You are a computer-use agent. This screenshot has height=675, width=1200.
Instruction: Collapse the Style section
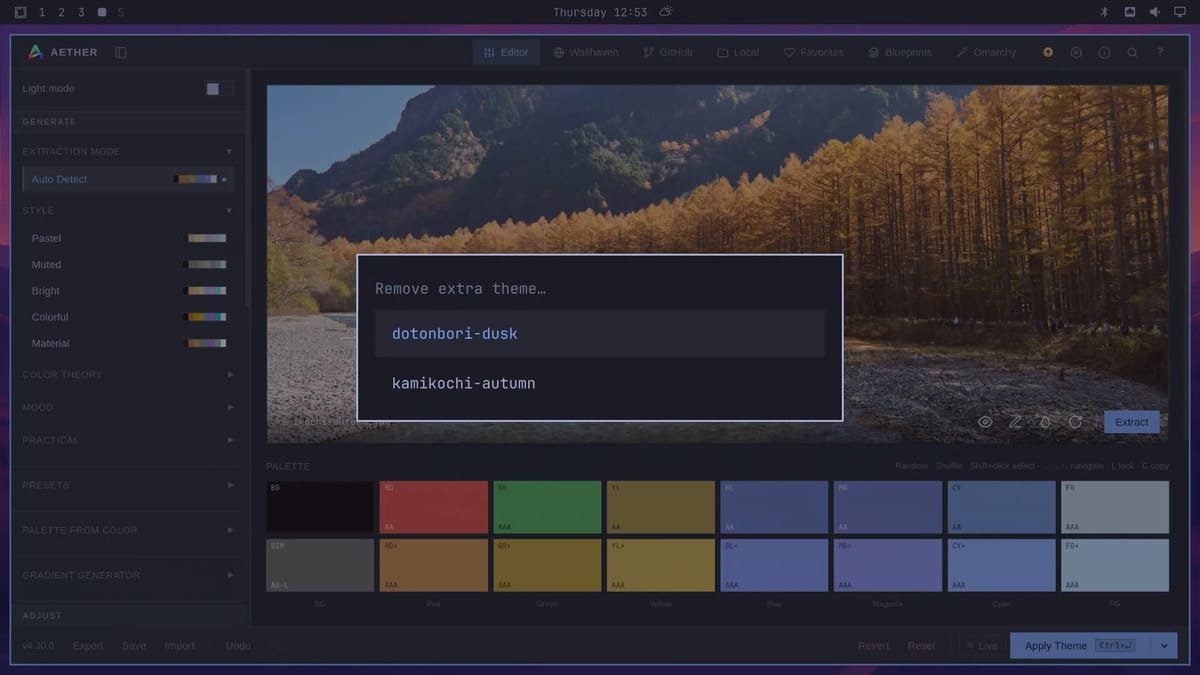[x=128, y=210]
